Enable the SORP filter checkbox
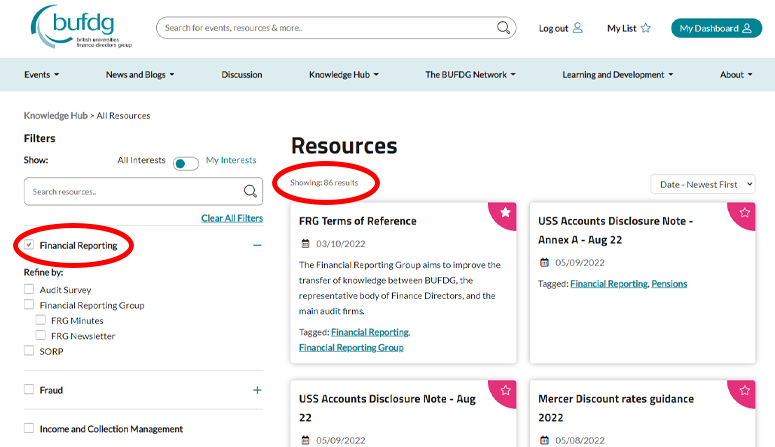 [29, 351]
